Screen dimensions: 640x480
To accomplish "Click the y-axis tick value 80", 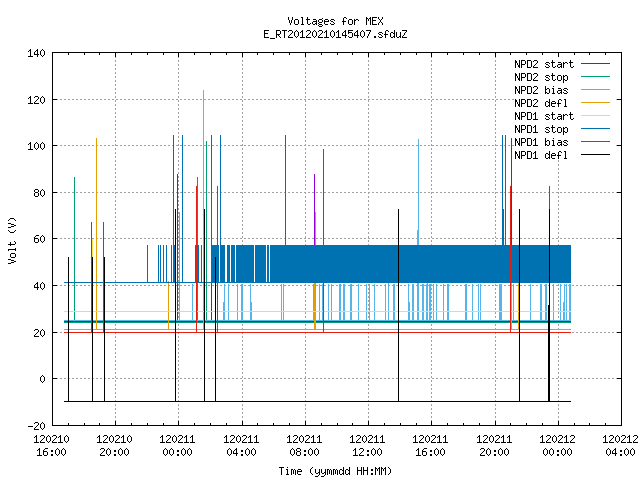I will pos(39,193).
